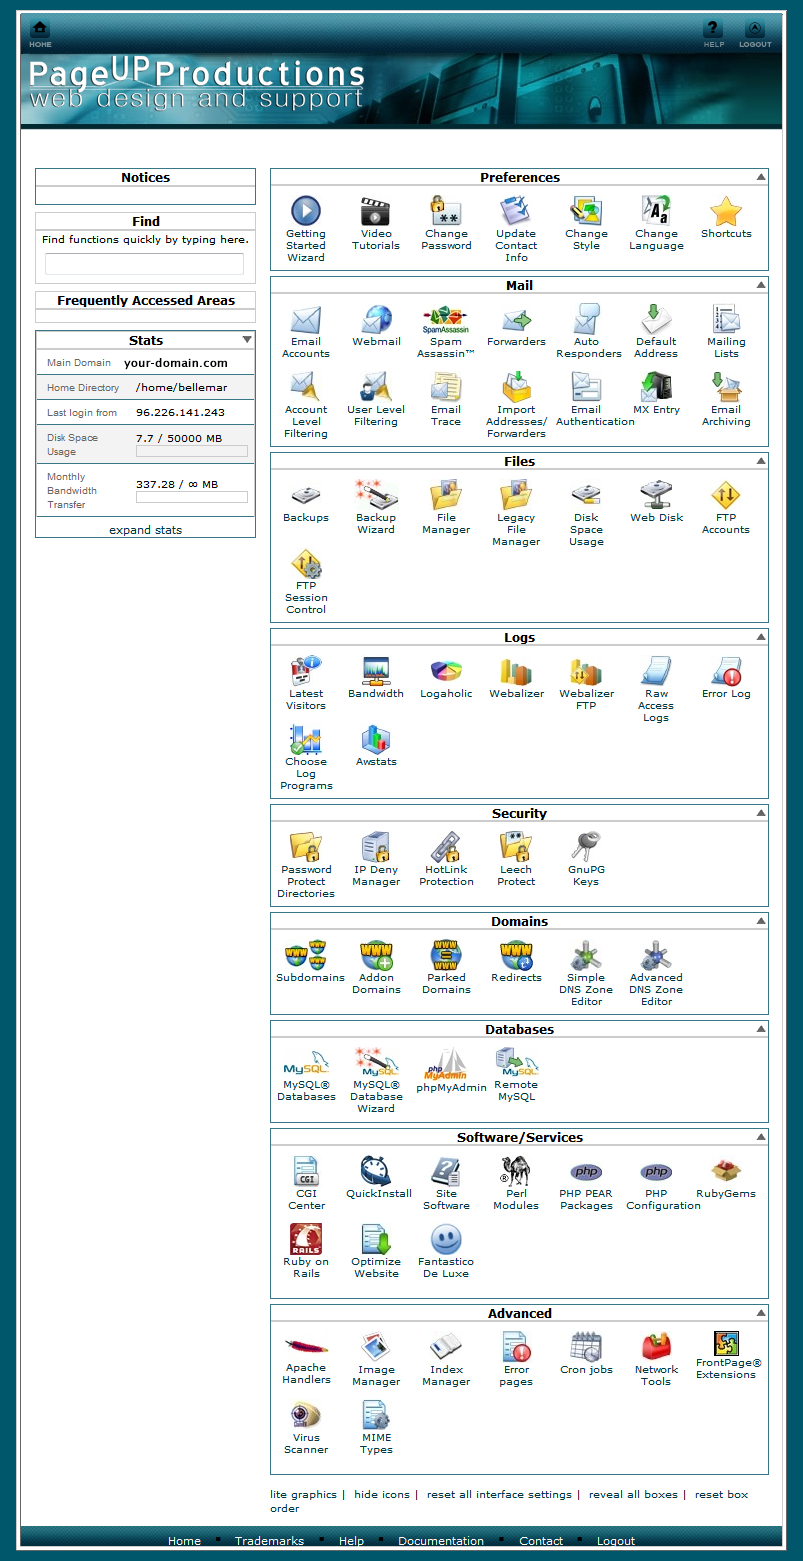The image size is (803, 1561).
Task: Collapse the Preferences section
Action: (x=761, y=177)
